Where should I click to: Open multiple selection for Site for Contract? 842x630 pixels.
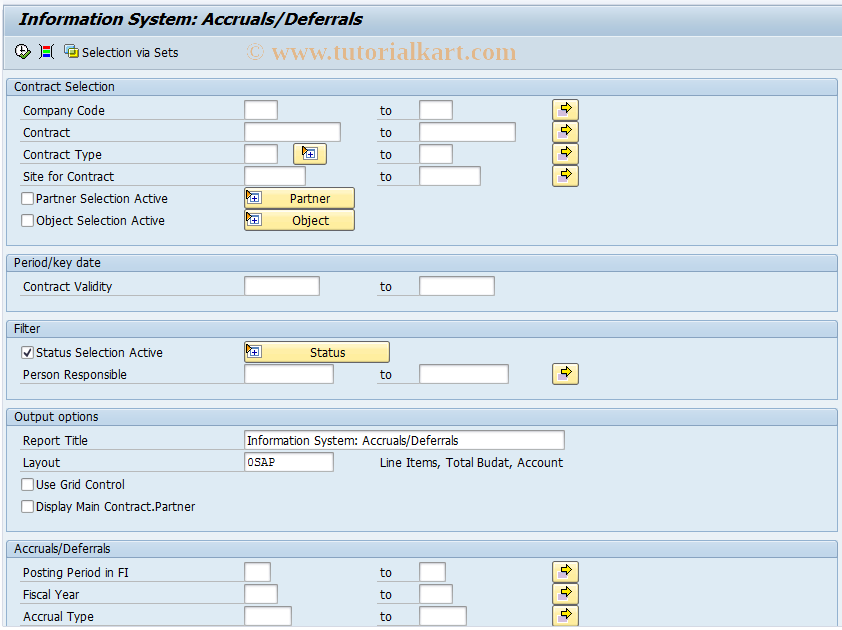(x=565, y=176)
